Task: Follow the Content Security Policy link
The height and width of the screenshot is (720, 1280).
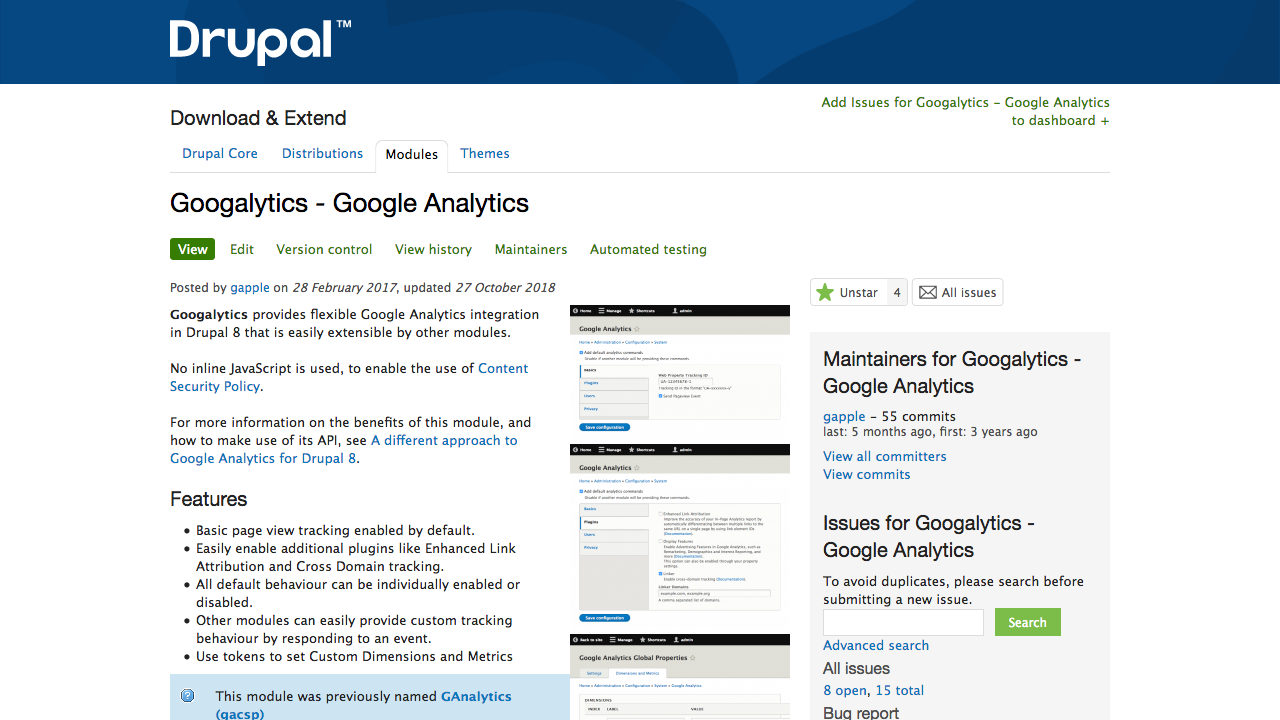Action: coord(349,377)
